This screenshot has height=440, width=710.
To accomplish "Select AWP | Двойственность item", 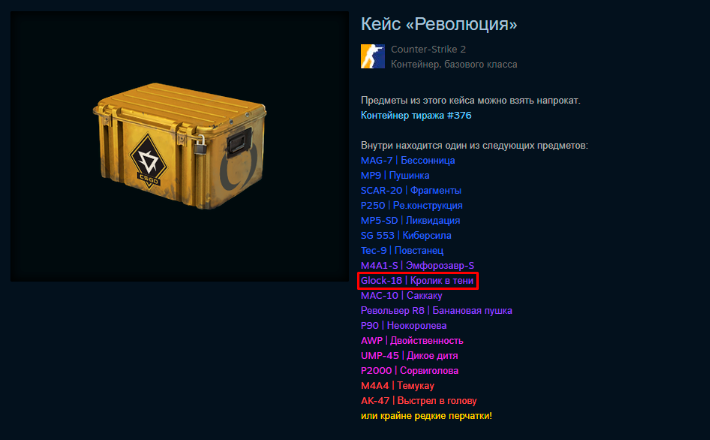I will click(x=412, y=340).
